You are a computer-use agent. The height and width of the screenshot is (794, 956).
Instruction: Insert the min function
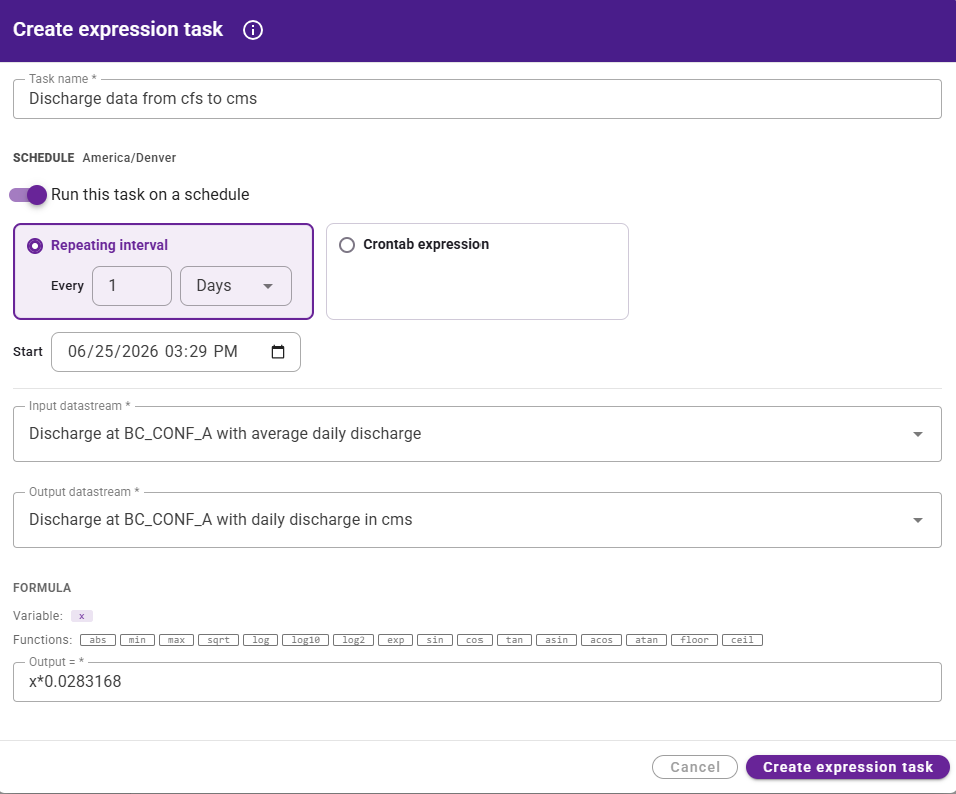pos(137,640)
